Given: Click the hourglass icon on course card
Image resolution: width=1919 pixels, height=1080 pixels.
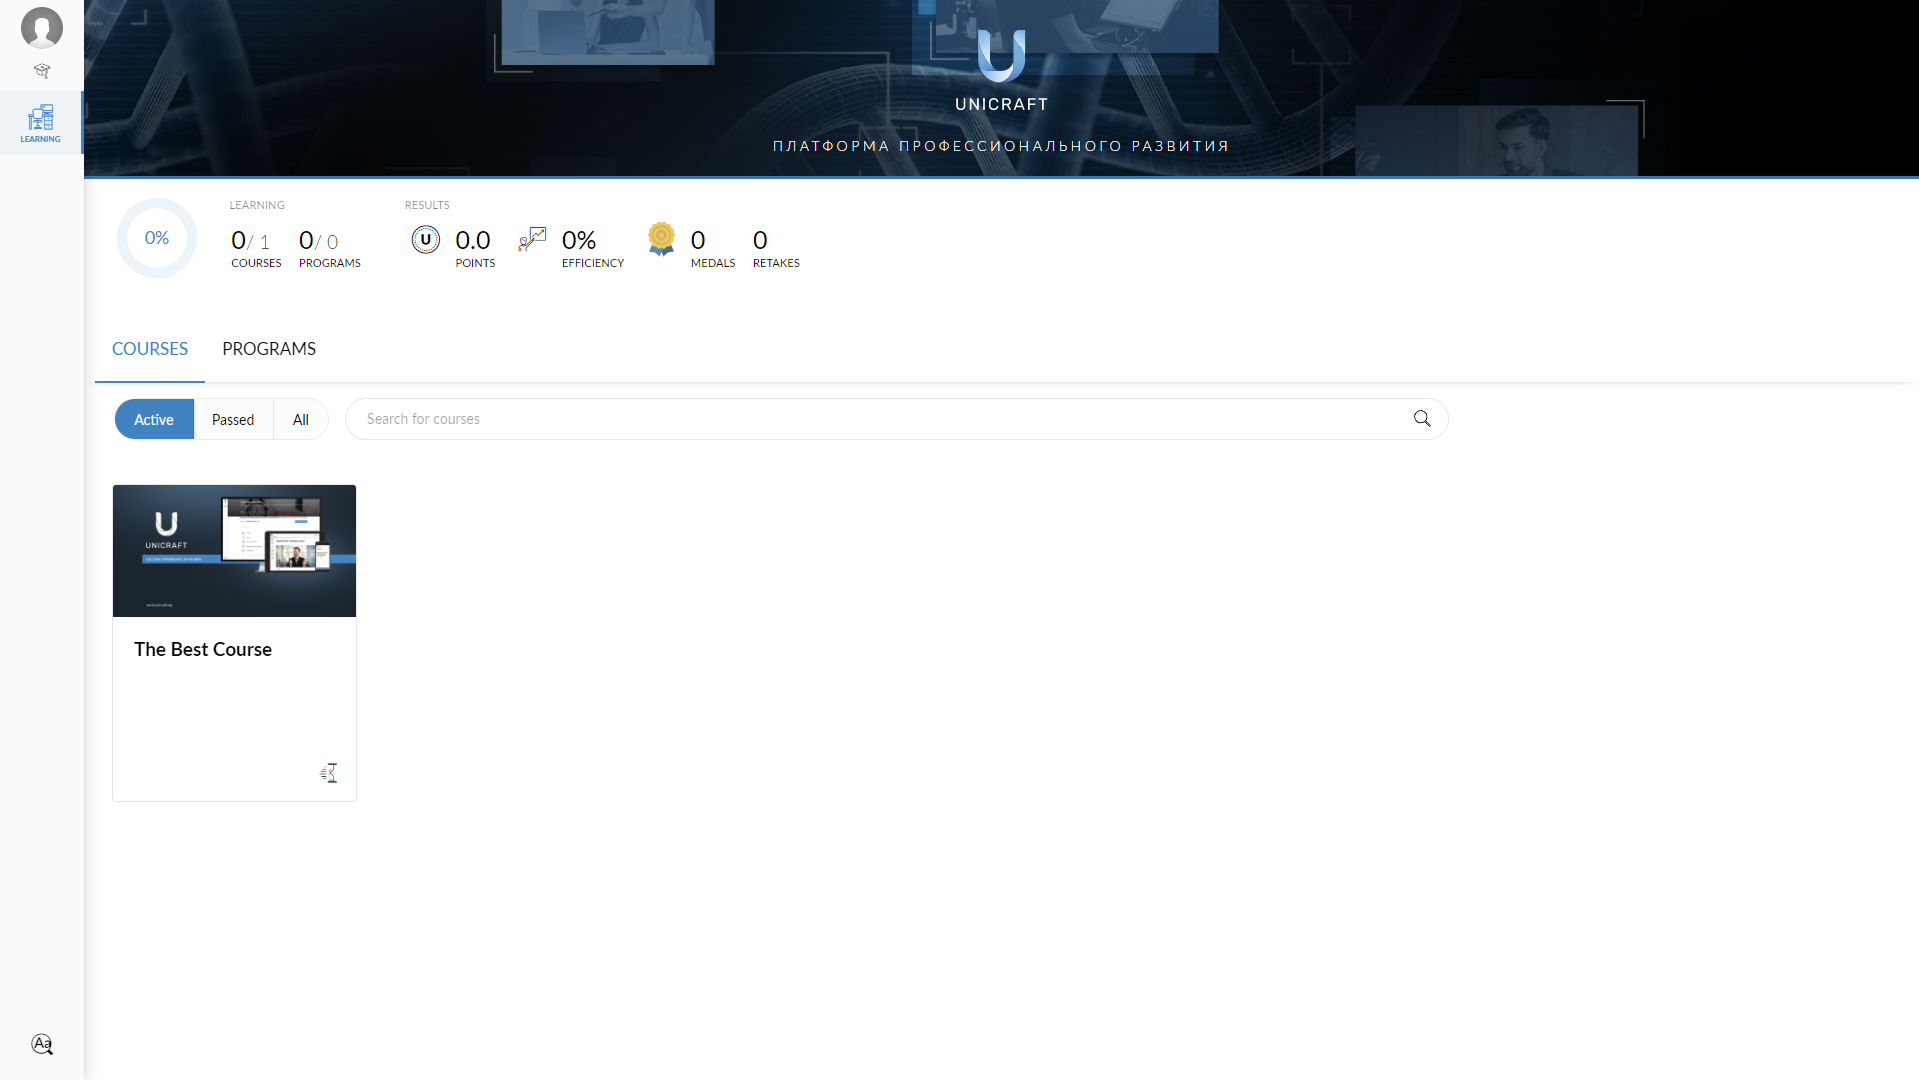Looking at the screenshot, I should tap(329, 773).
